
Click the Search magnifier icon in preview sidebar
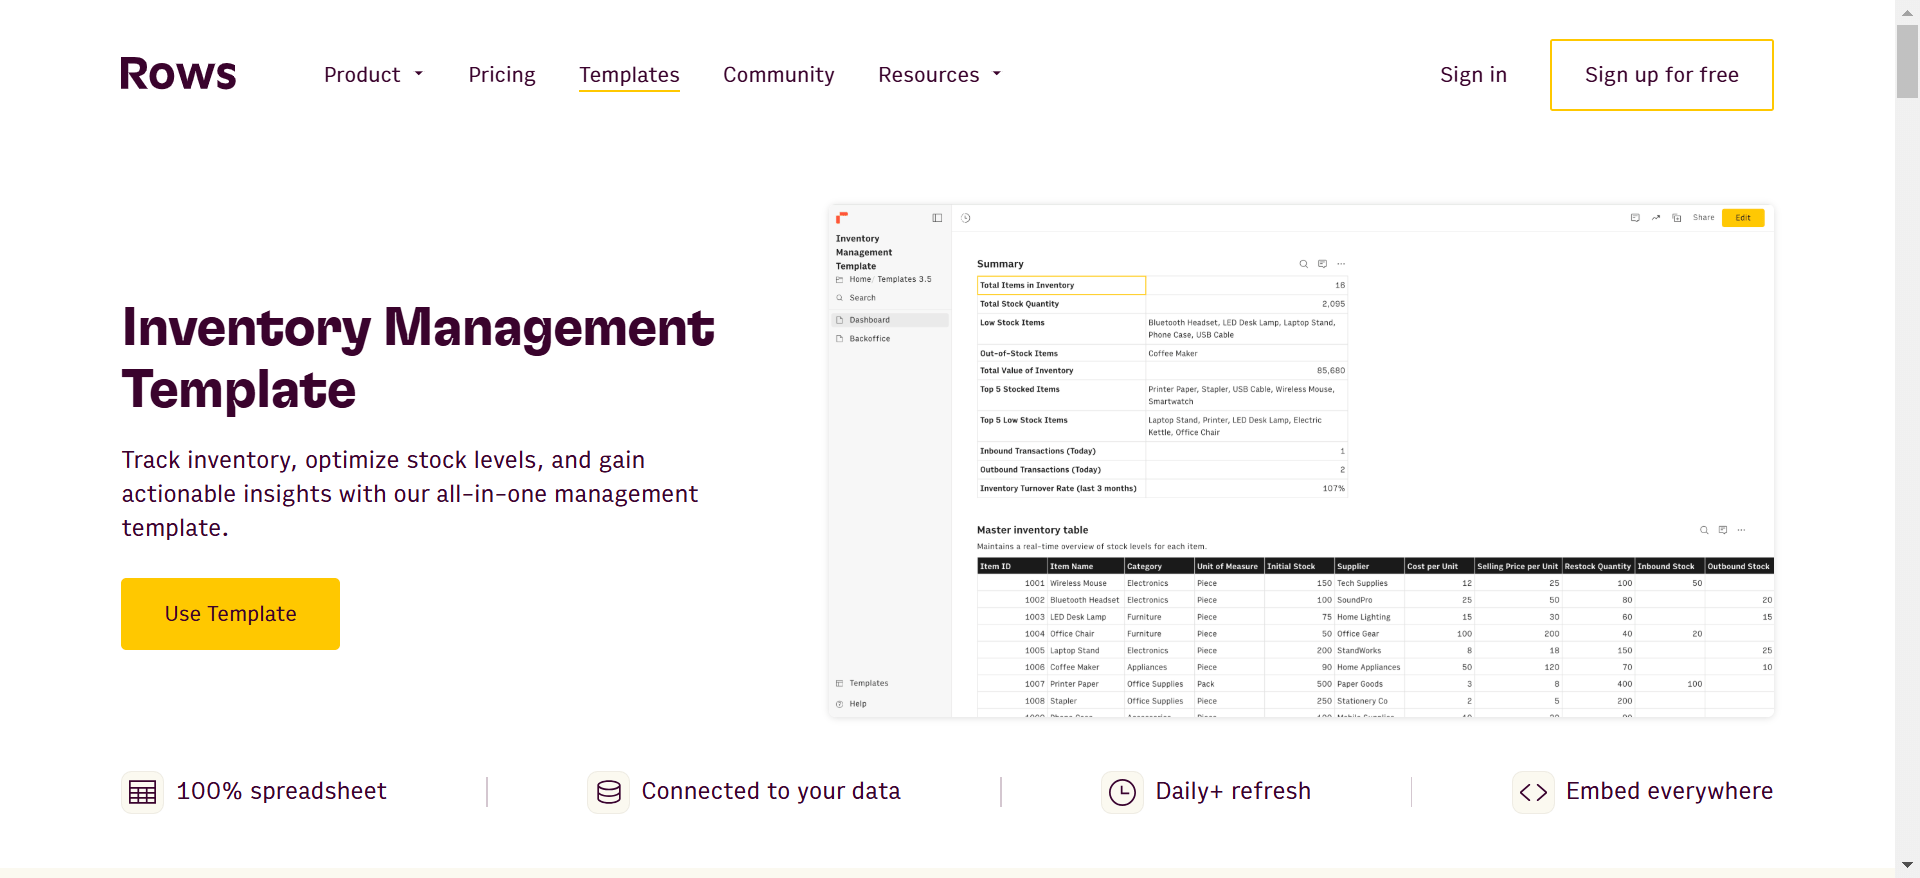(x=840, y=298)
